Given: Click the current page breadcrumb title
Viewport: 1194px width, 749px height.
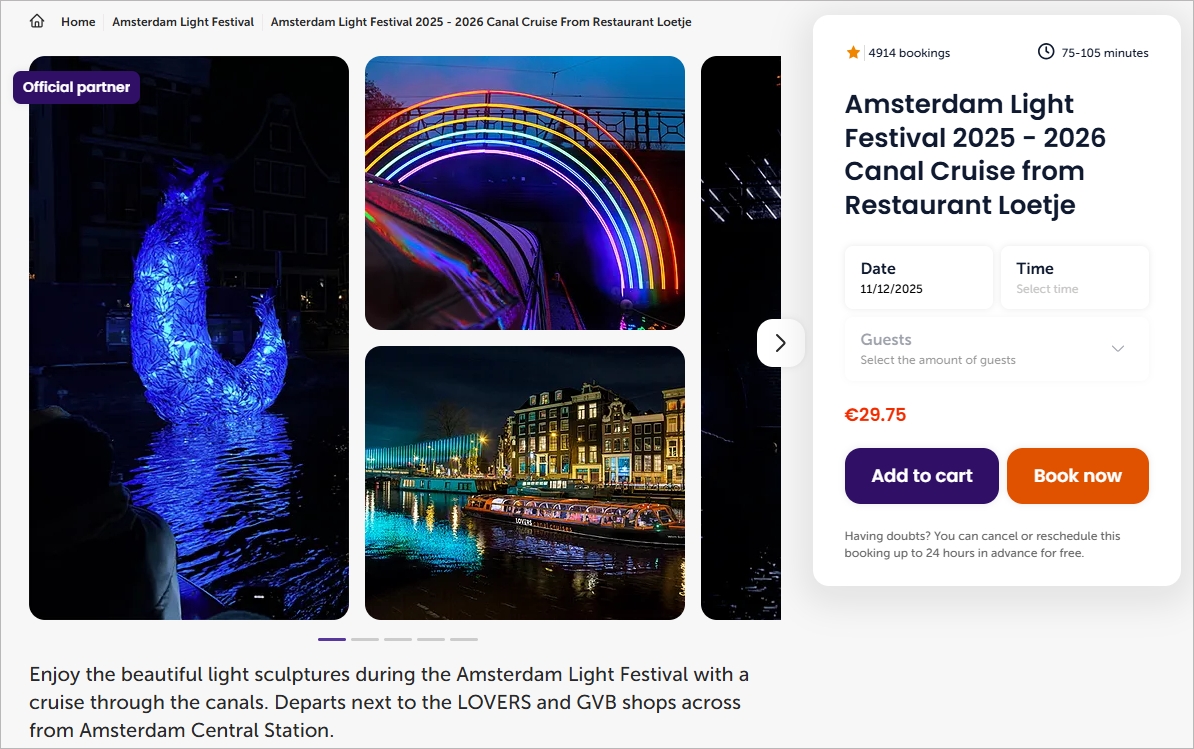Looking at the screenshot, I should coord(481,22).
